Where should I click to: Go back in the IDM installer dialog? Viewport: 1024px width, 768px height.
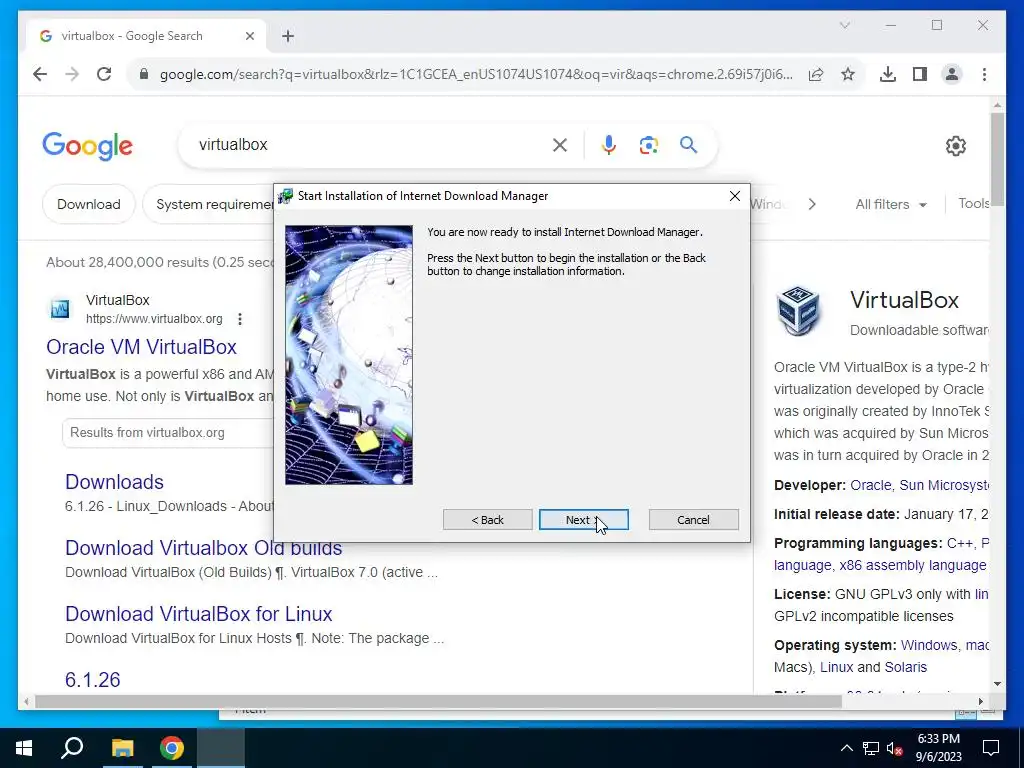(x=487, y=520)
